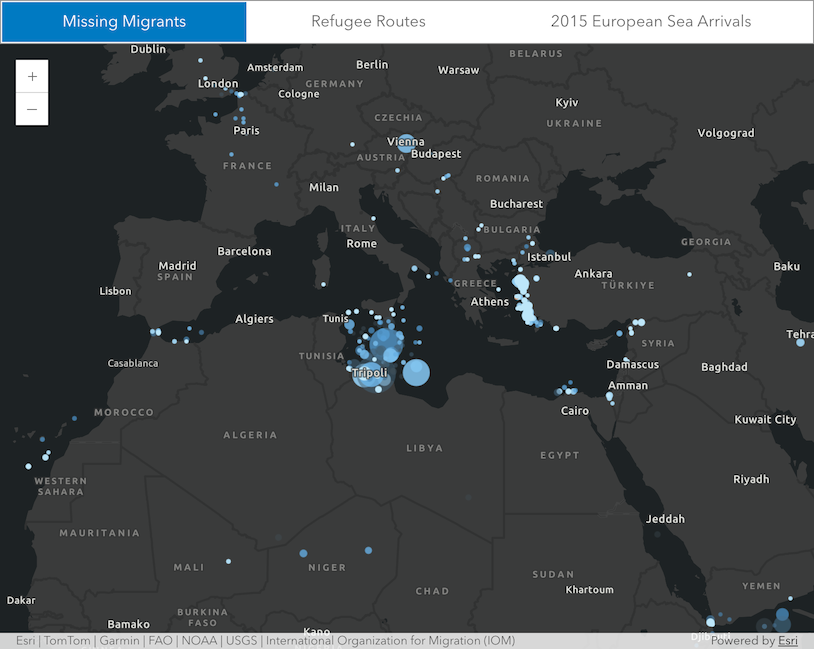Click the marker just west of Amman
Image resolution: width=814 pixels, height=649 pixels.
tap(609, 396)
